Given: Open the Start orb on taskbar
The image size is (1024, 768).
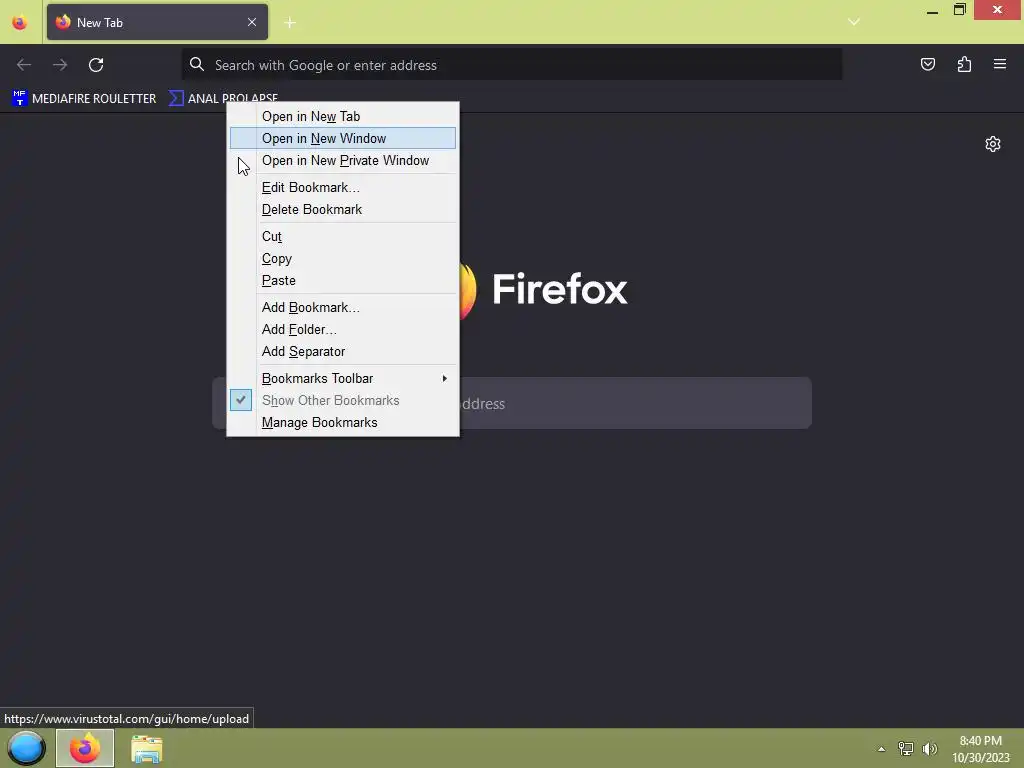Looking at the screenshot, I should 26,748.
